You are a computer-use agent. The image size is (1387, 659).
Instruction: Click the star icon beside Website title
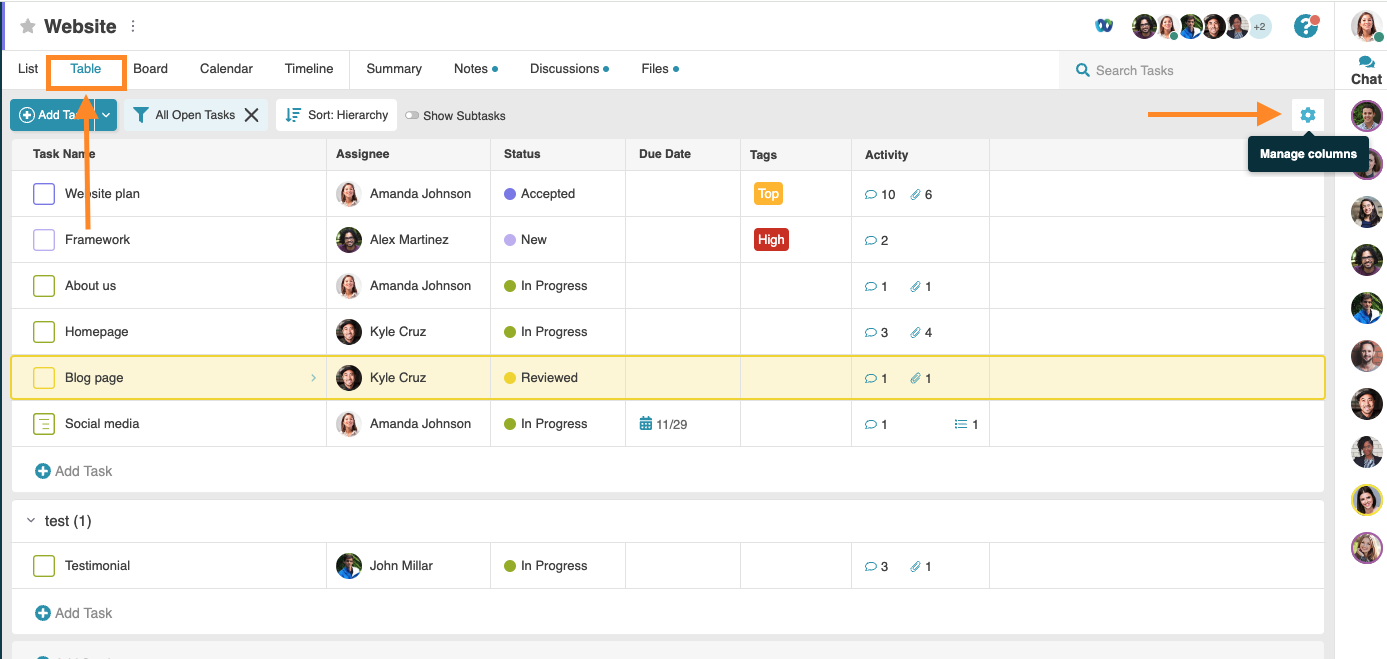(29, 26)
